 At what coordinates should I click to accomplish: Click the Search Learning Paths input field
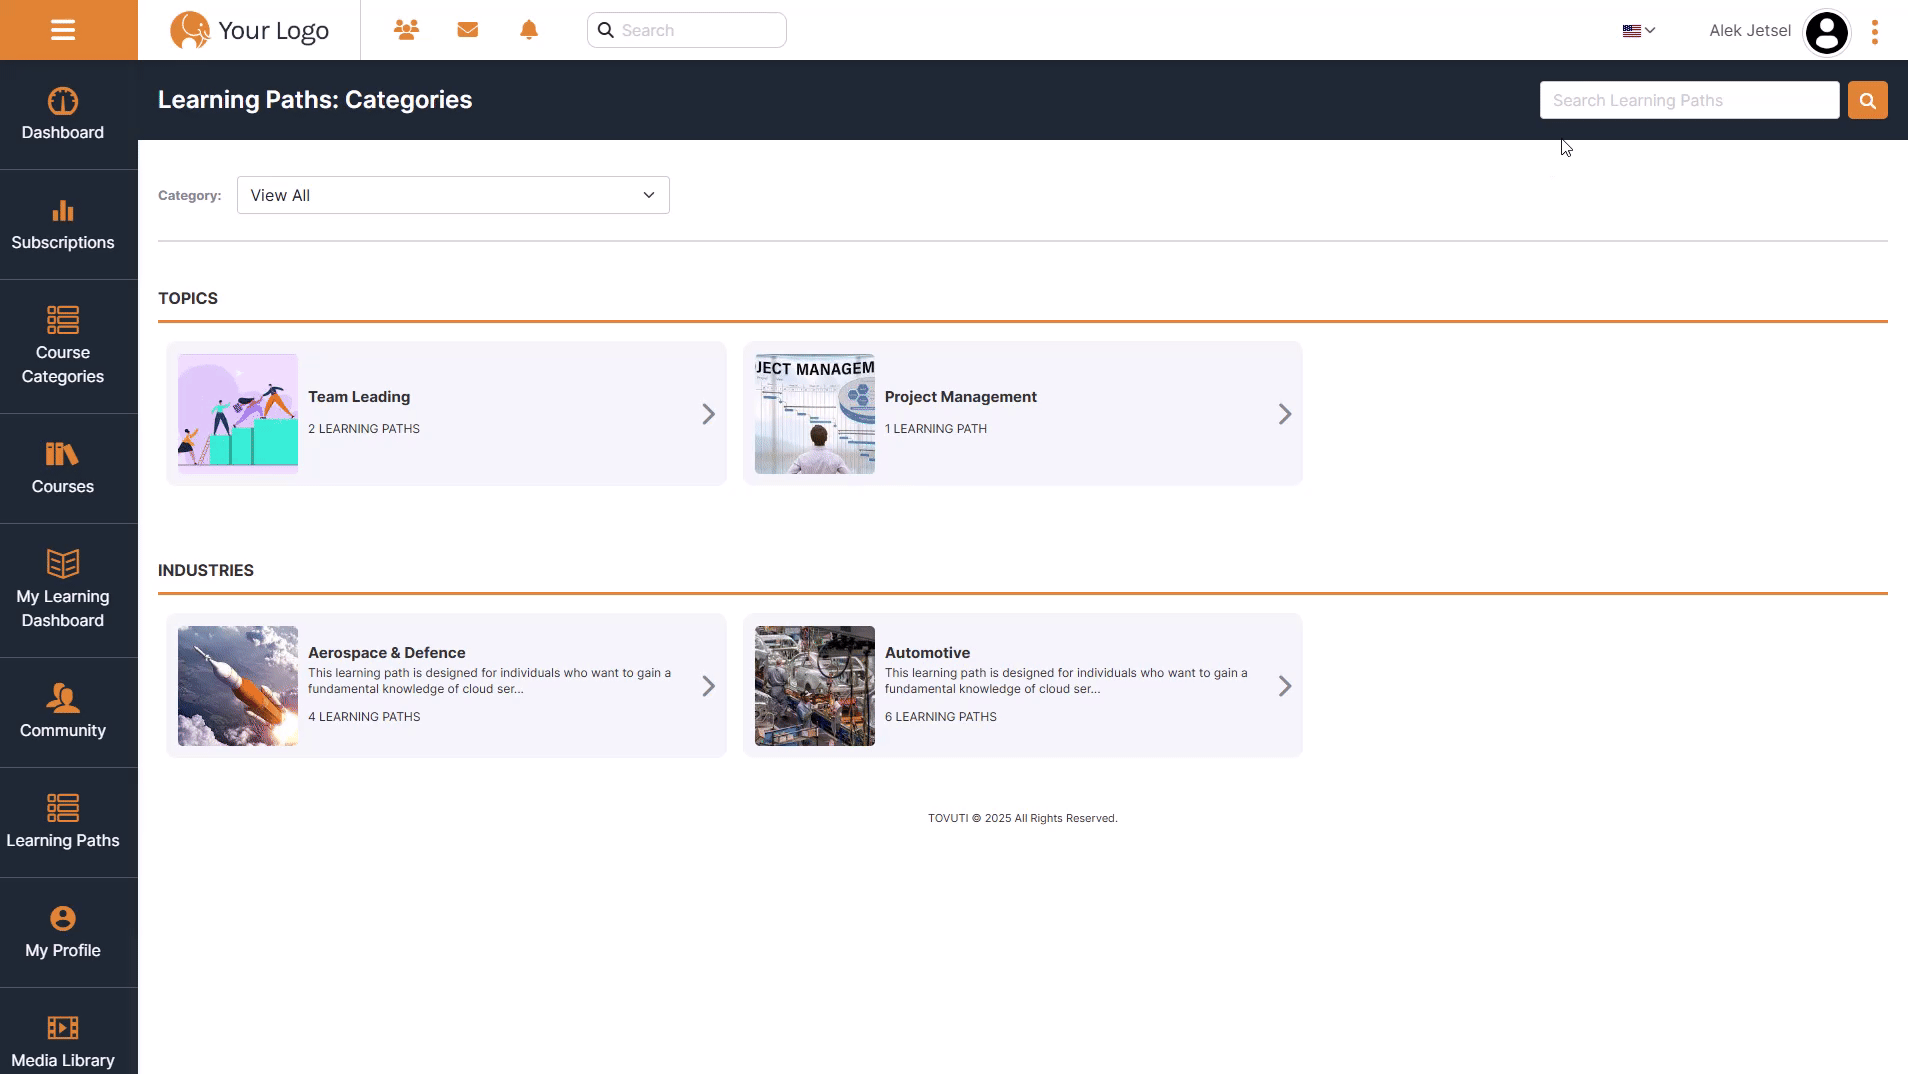(1689, 100)
